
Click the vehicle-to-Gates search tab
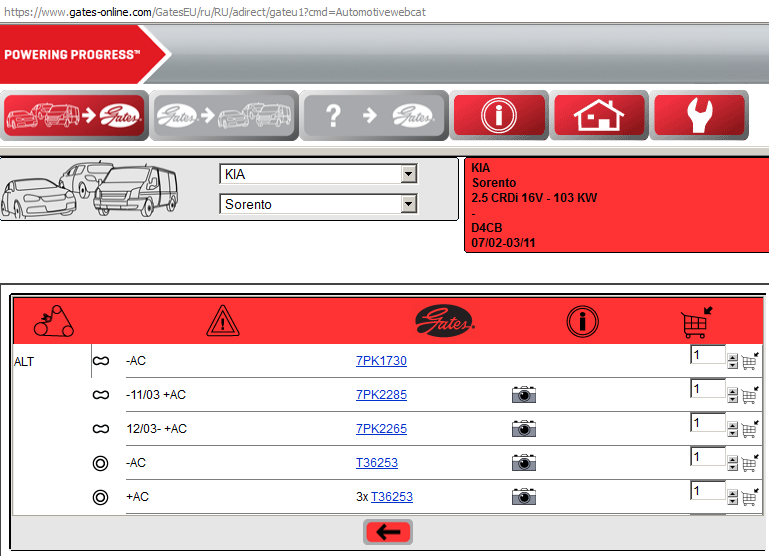pyautogui.click(x=75, y=115)
